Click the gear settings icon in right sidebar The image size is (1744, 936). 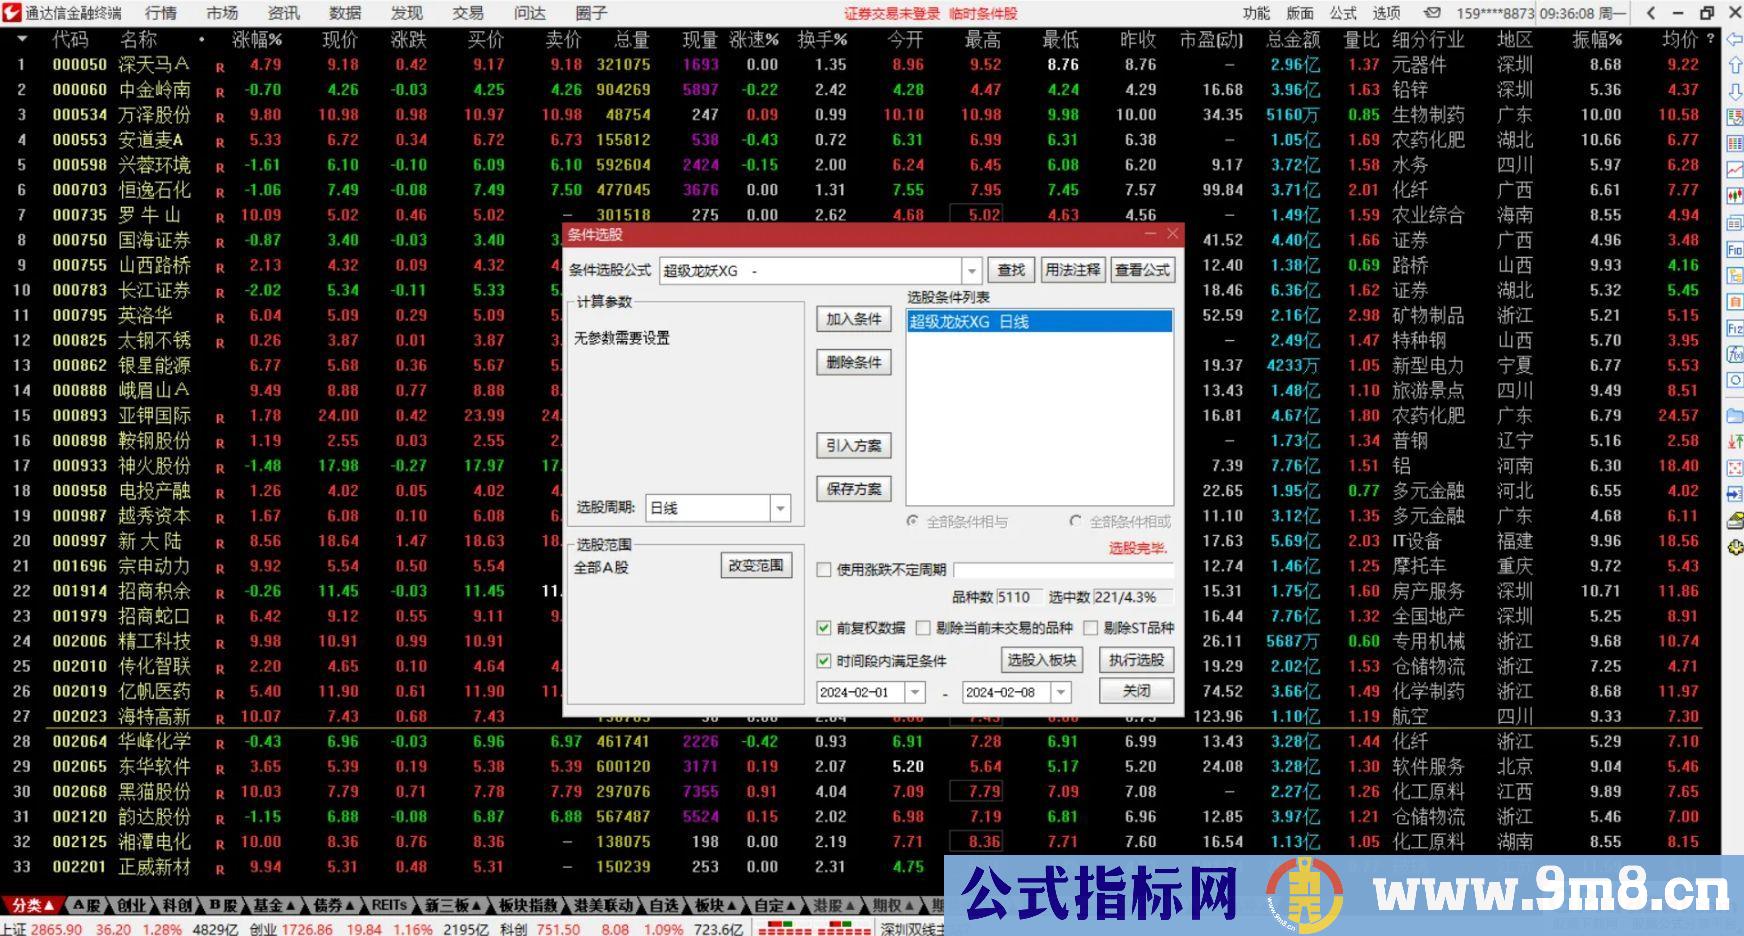point(1735,547)
